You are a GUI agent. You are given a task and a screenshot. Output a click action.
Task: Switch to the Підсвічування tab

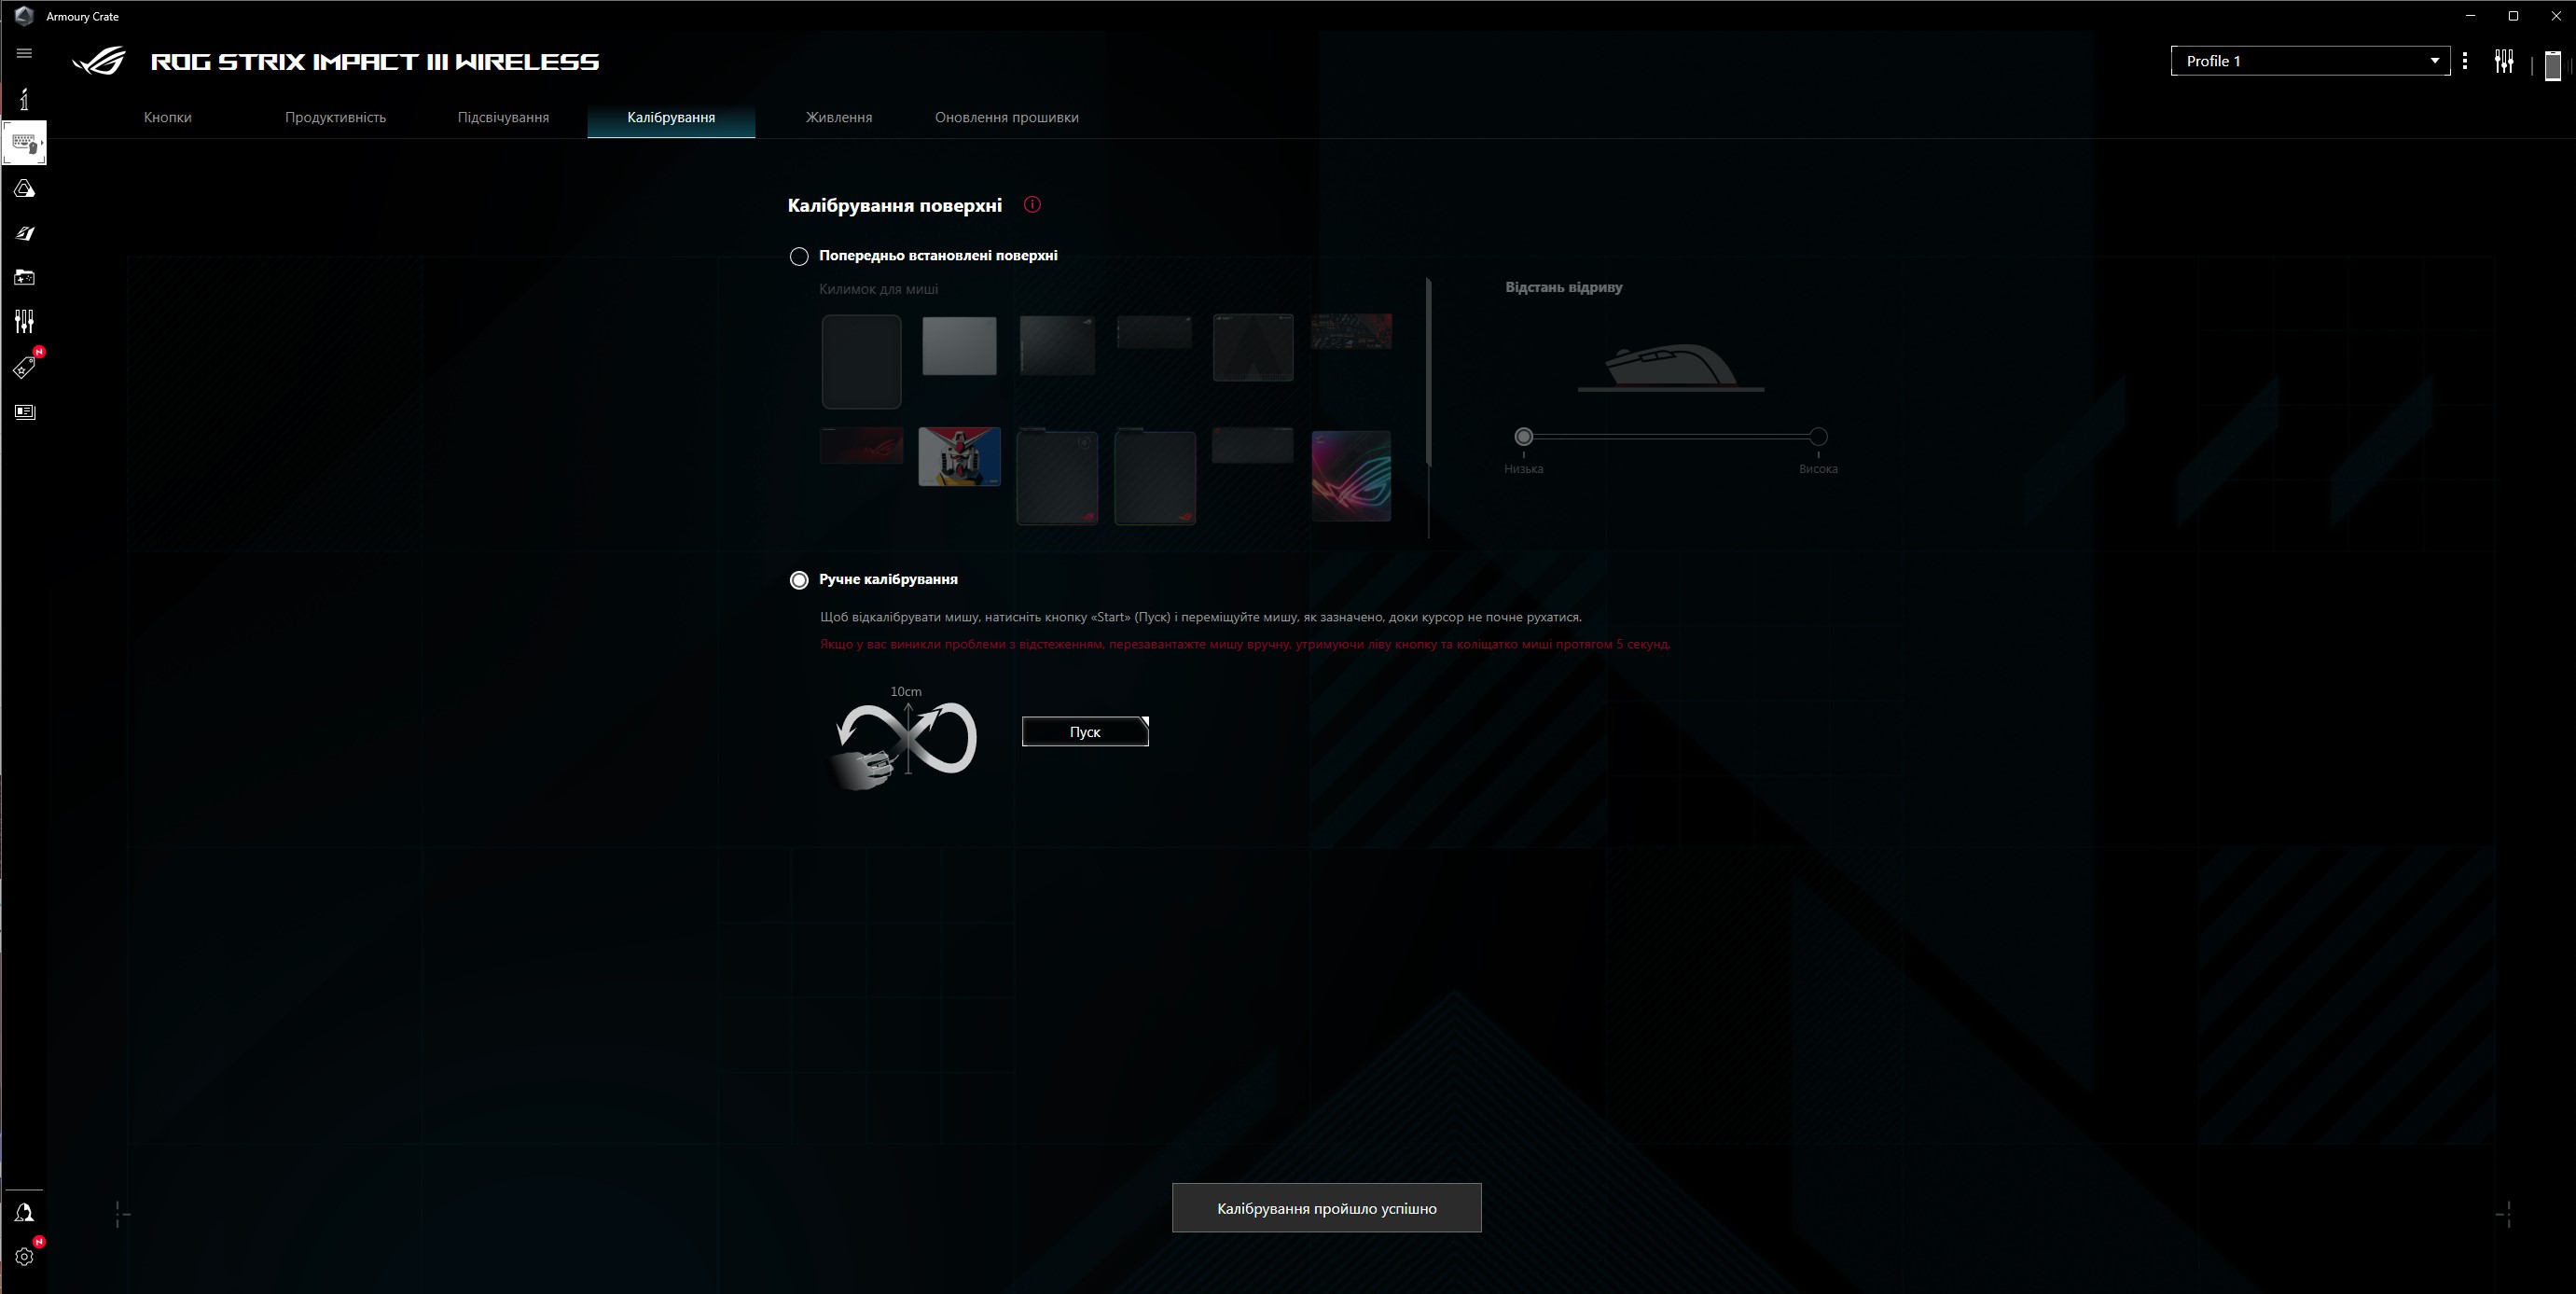(503, 117)
